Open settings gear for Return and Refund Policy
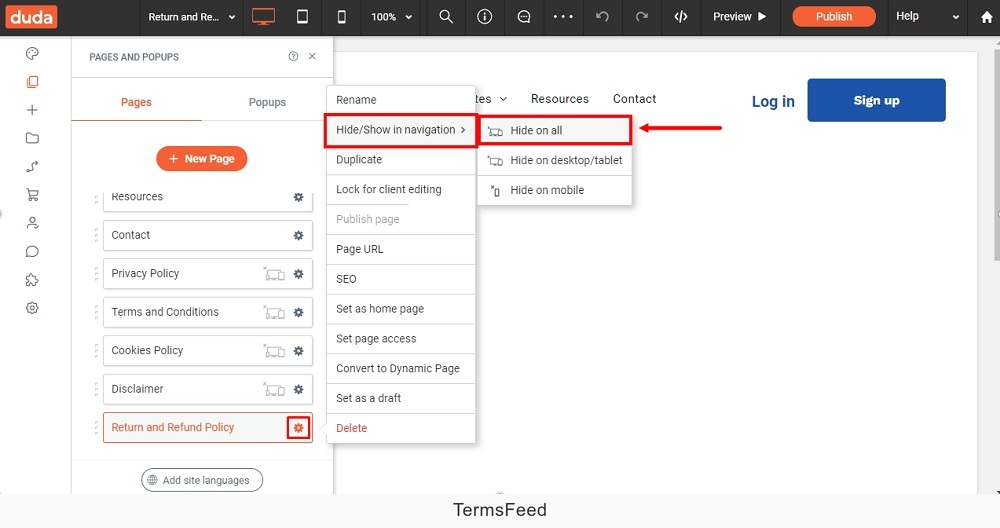Image resolution: width=1000 pixels, height=528 pixels. pos(298,428)
